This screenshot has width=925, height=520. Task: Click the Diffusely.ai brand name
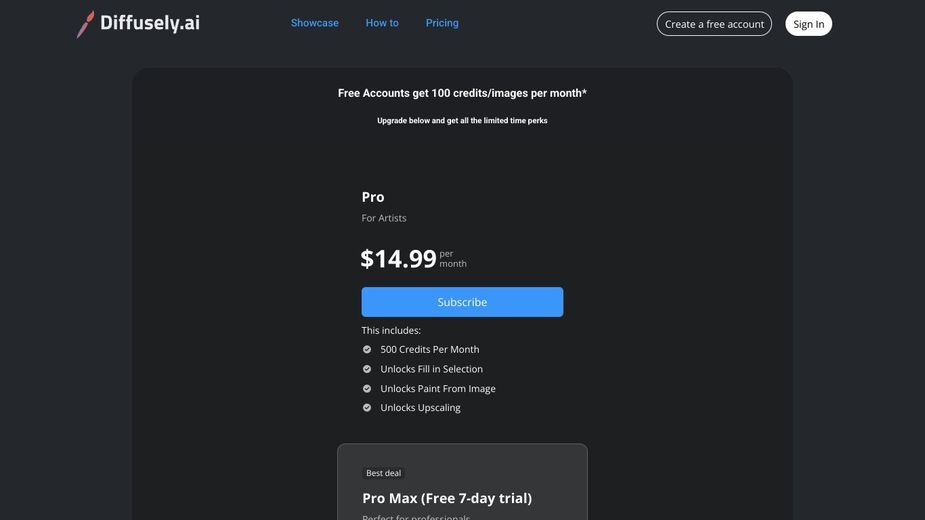(x=150, y=22)
